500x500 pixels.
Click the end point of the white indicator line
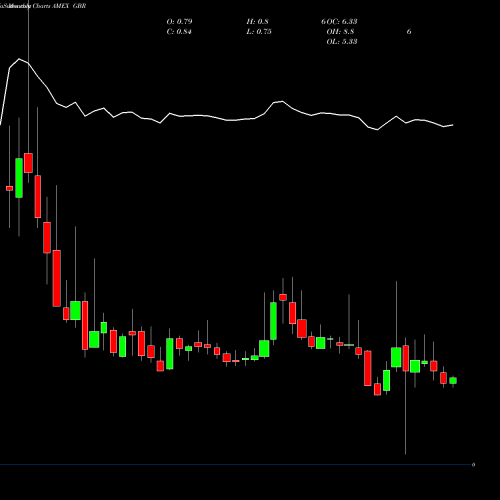(x=453, y=125)
